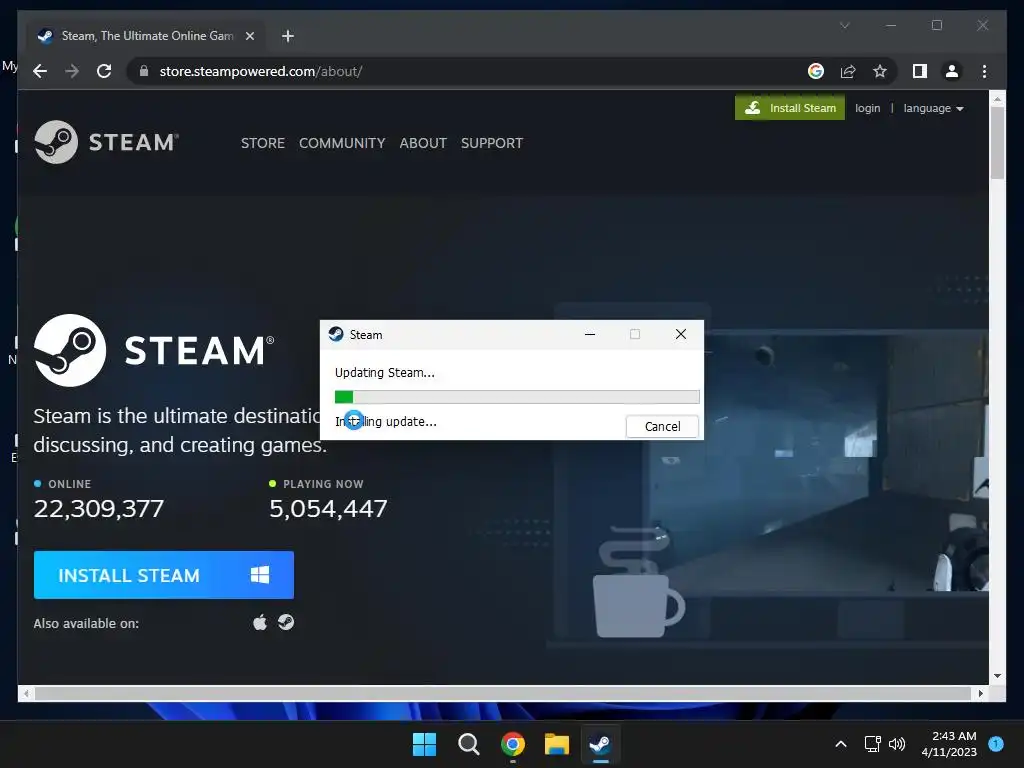Click the Steam logo in header
The height and width of the screenshot is (768, 1024).
[106, 142]
